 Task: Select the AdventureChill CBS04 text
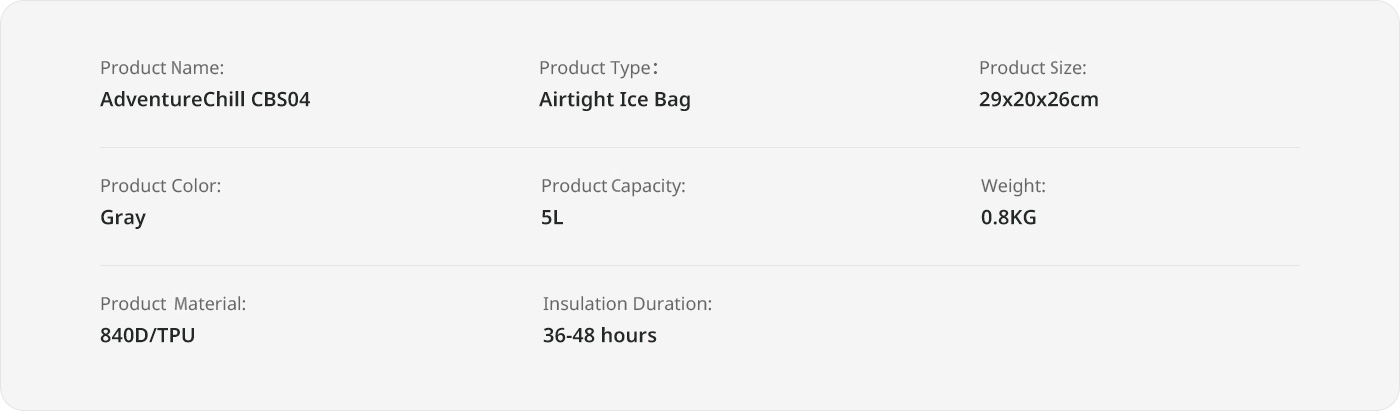(205, 100)
